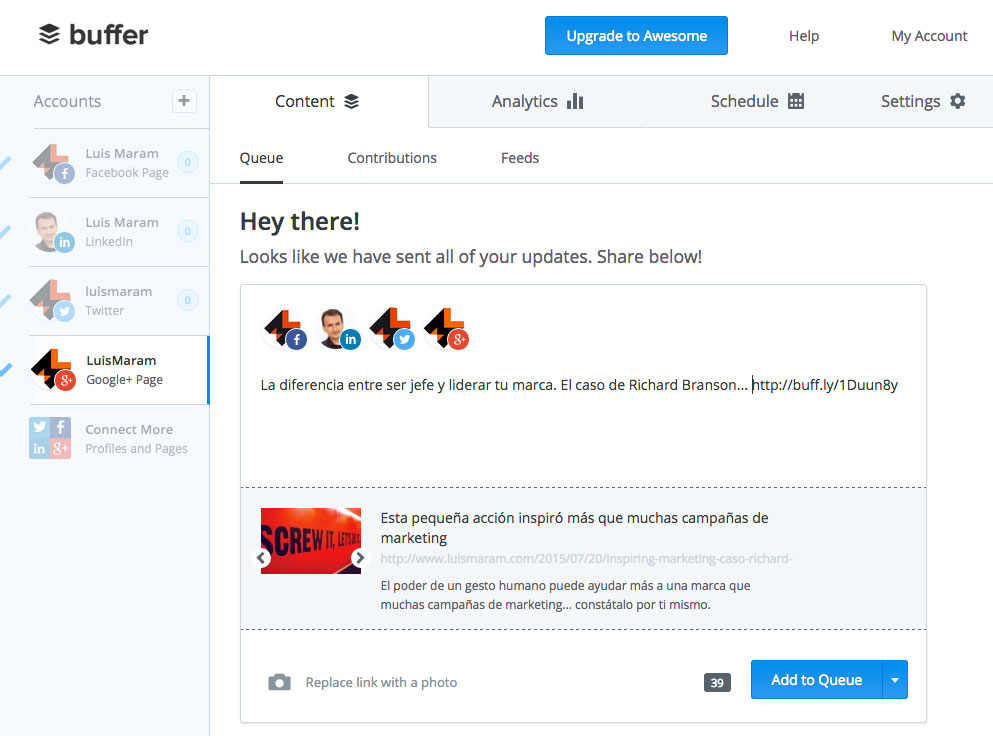The width and height of the screenshot is (993, 736).
Task: Select the Contributions sub-tab
Action: click(392, 158)
